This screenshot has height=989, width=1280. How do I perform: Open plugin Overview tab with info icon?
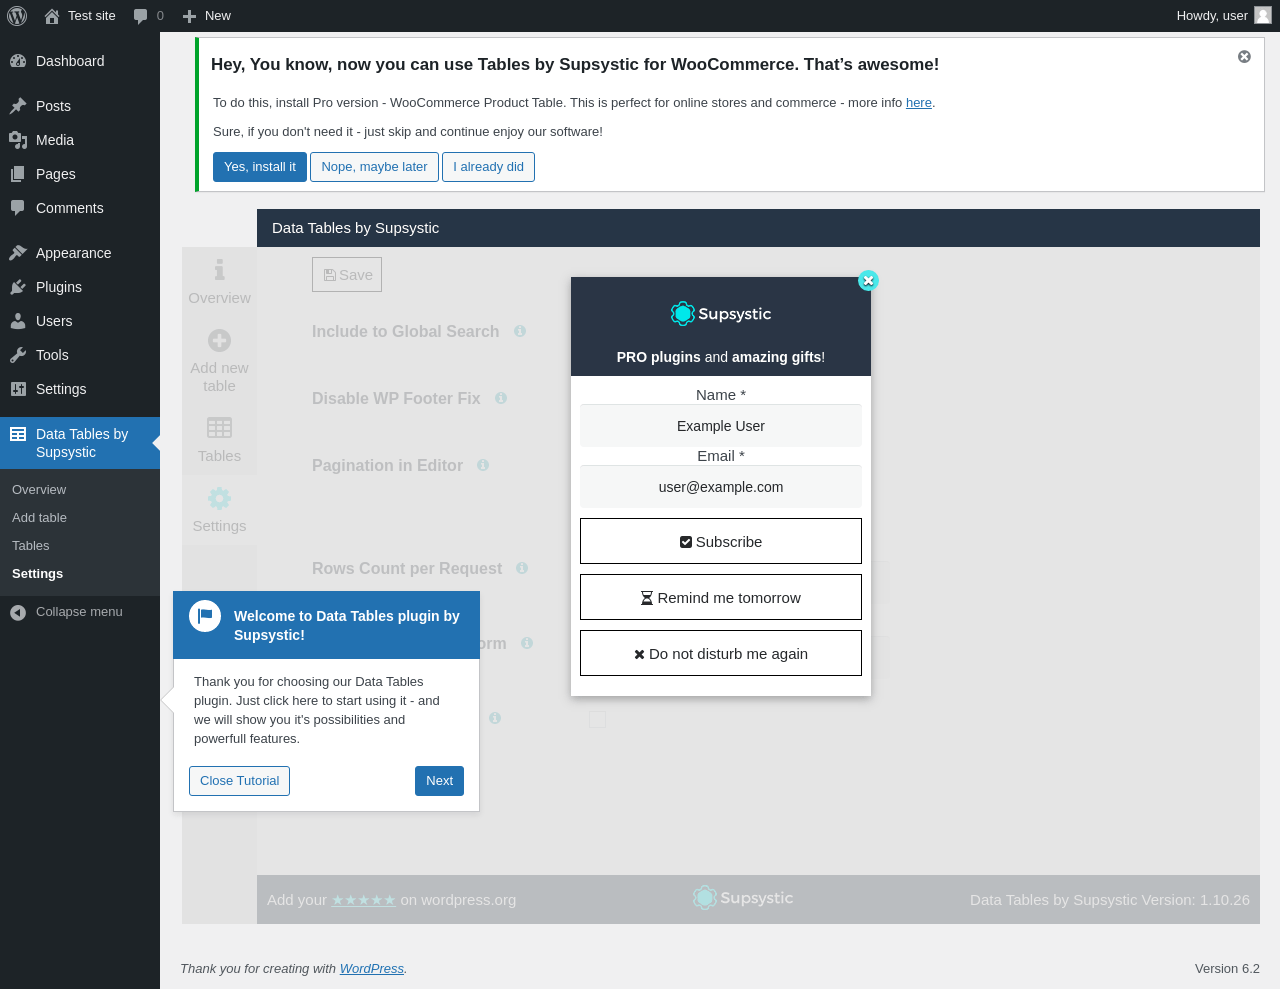pyautogui.click(x=219, y=282)
